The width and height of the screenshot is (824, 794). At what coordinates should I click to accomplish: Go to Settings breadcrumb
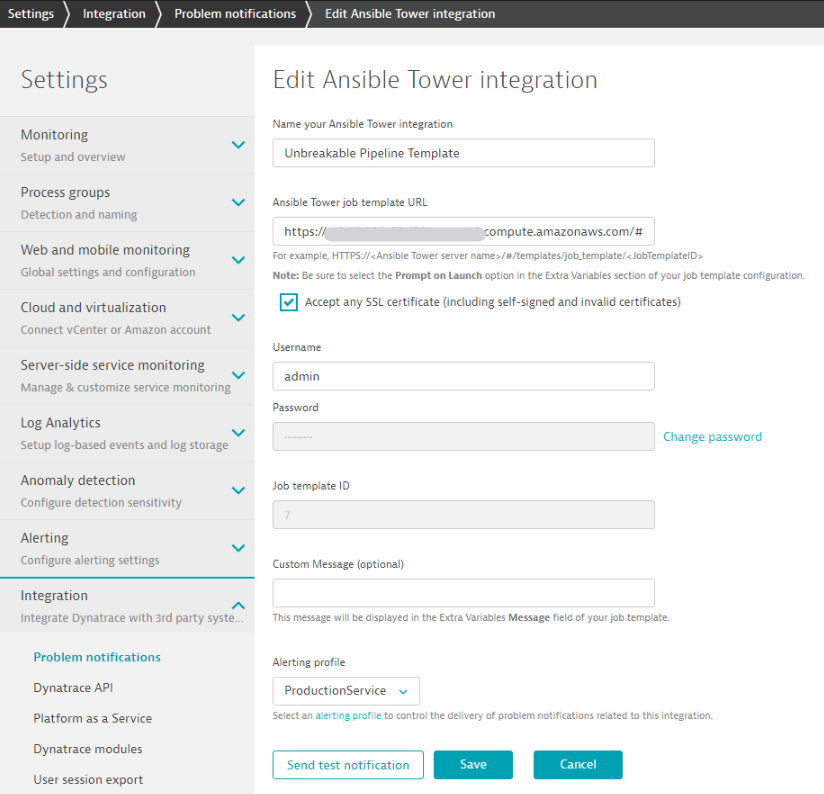pyautogui.click(x=30, y=14)
